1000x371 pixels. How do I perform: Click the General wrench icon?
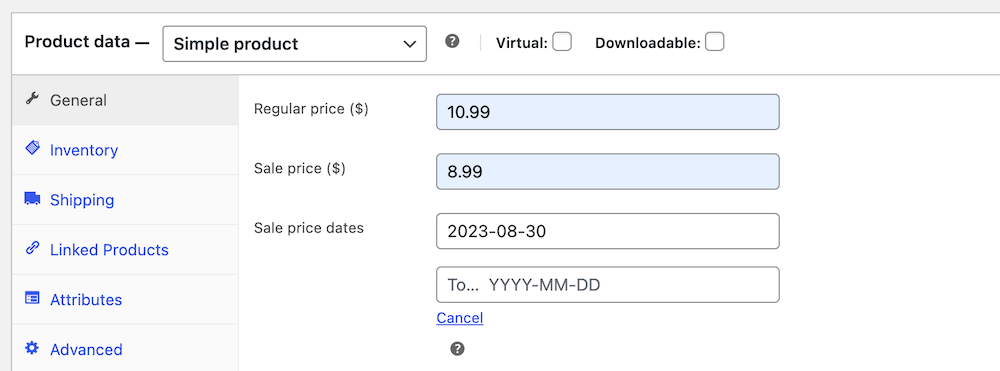coord(32,98)
